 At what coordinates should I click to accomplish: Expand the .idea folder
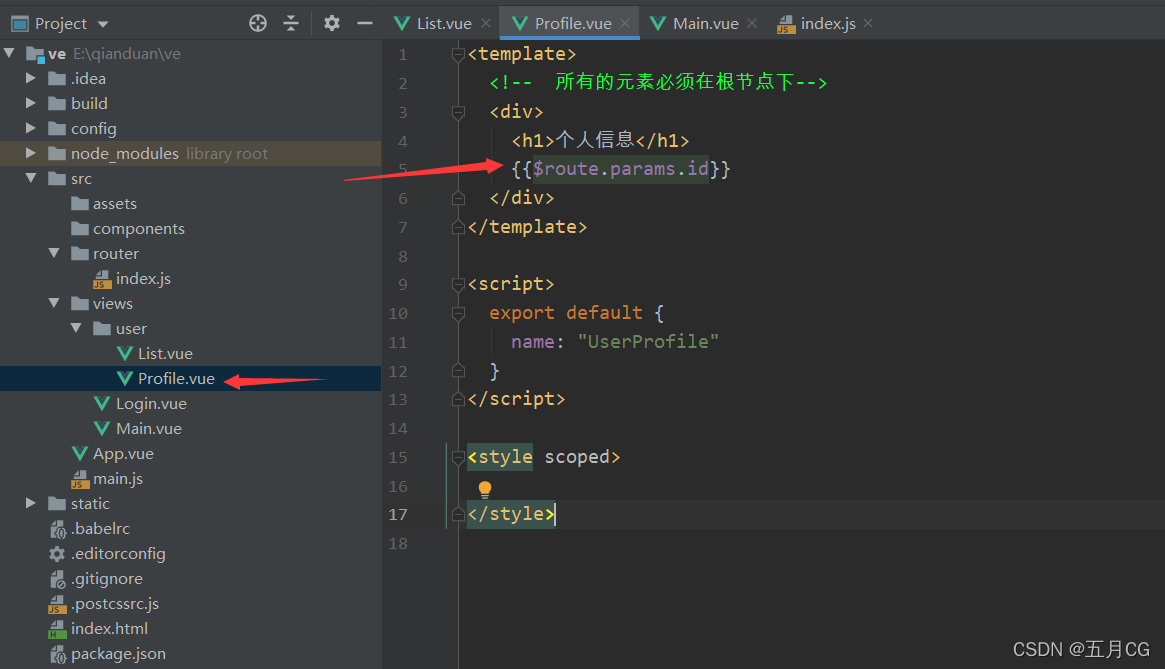click(x=30, y=78)
